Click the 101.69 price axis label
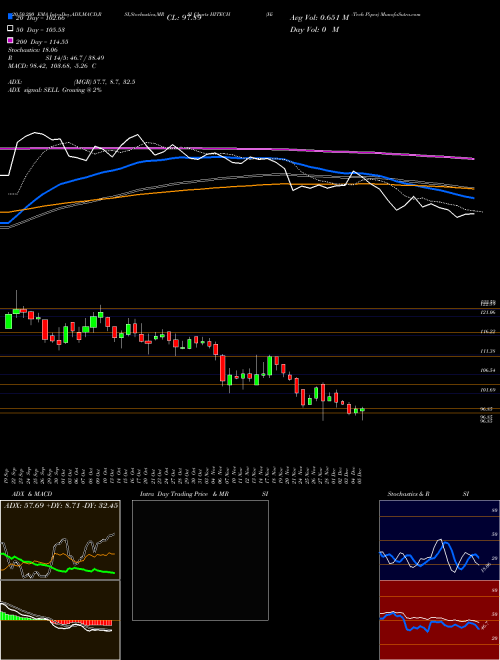 (487, 390)
